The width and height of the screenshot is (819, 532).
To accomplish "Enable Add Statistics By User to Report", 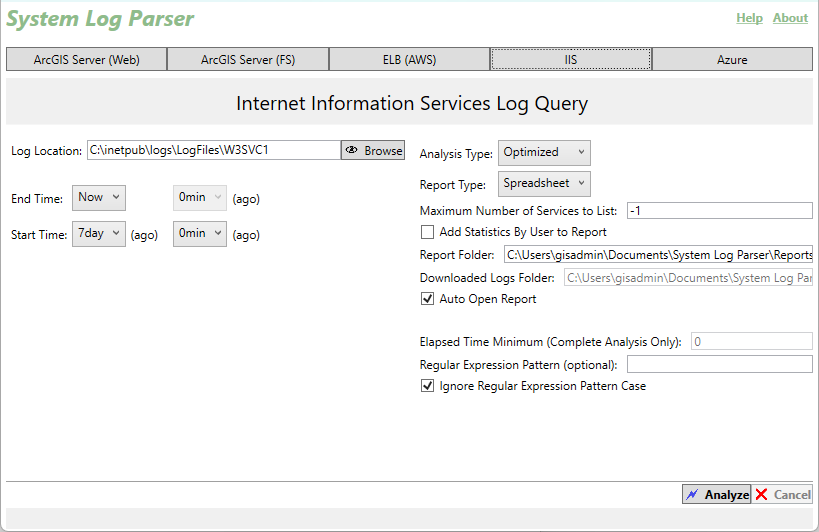I will 427,232.
